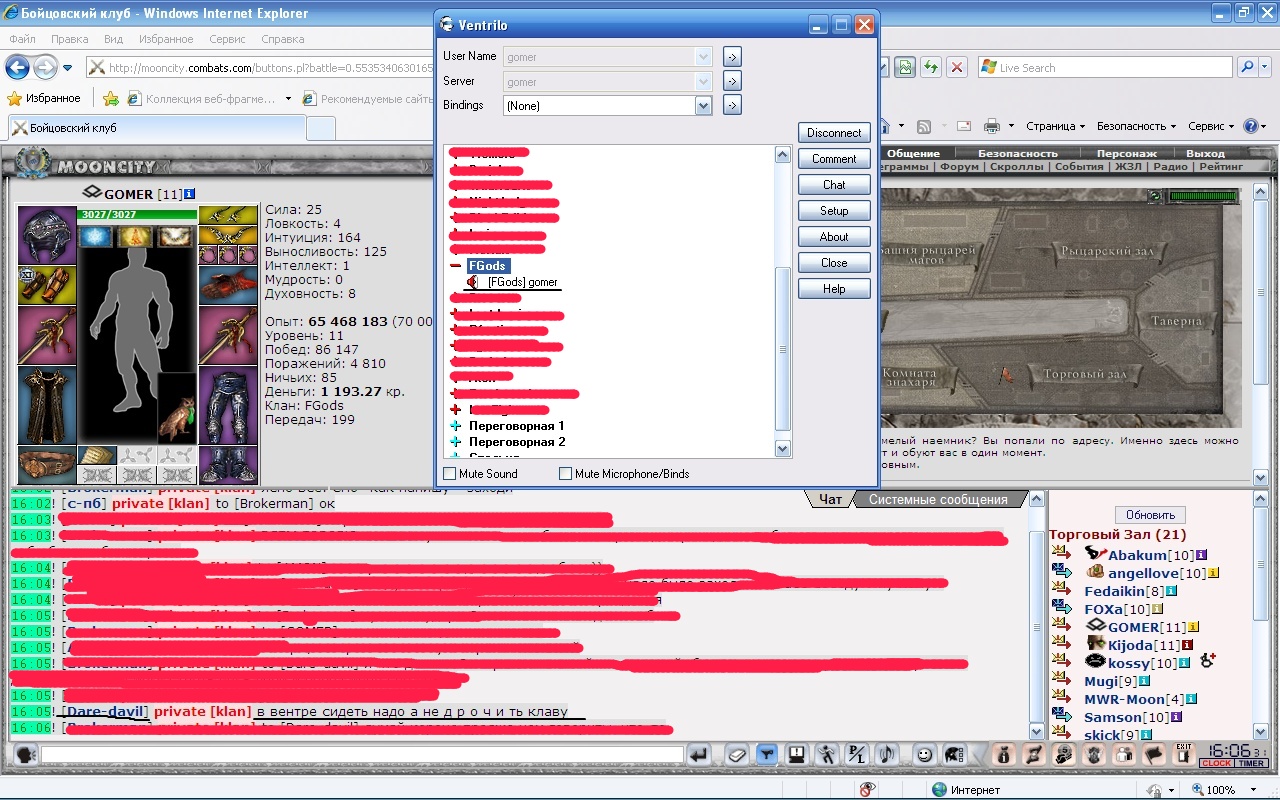
Task: Click the speaker icon next to [FGods] gomer
Action: click(x=472, y=282)
